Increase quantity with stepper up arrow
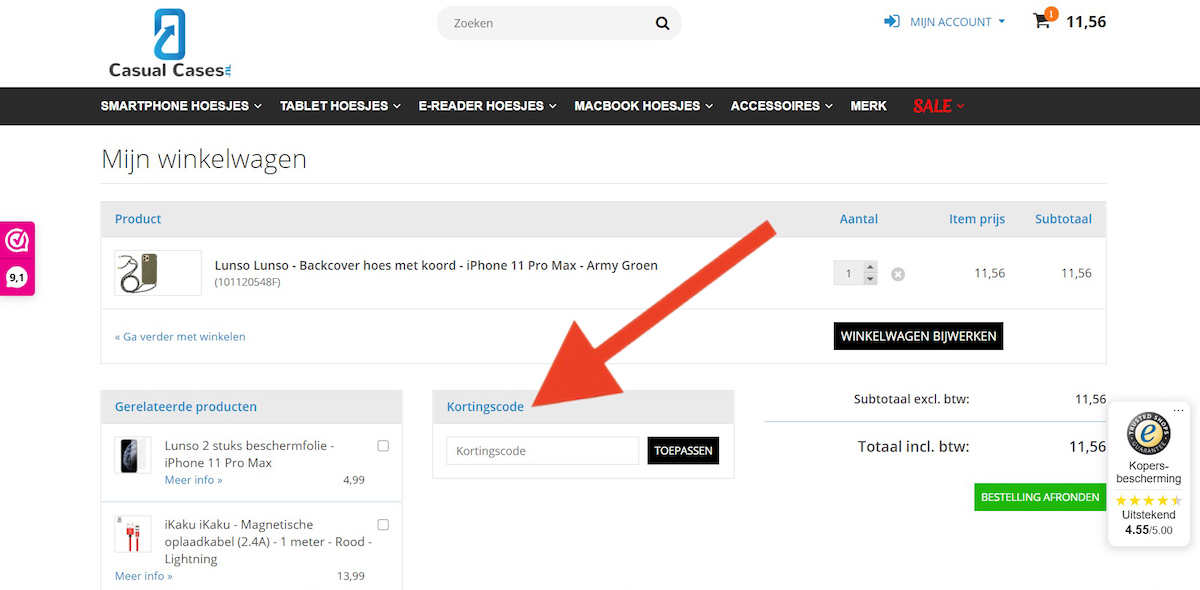 [870, 267]
